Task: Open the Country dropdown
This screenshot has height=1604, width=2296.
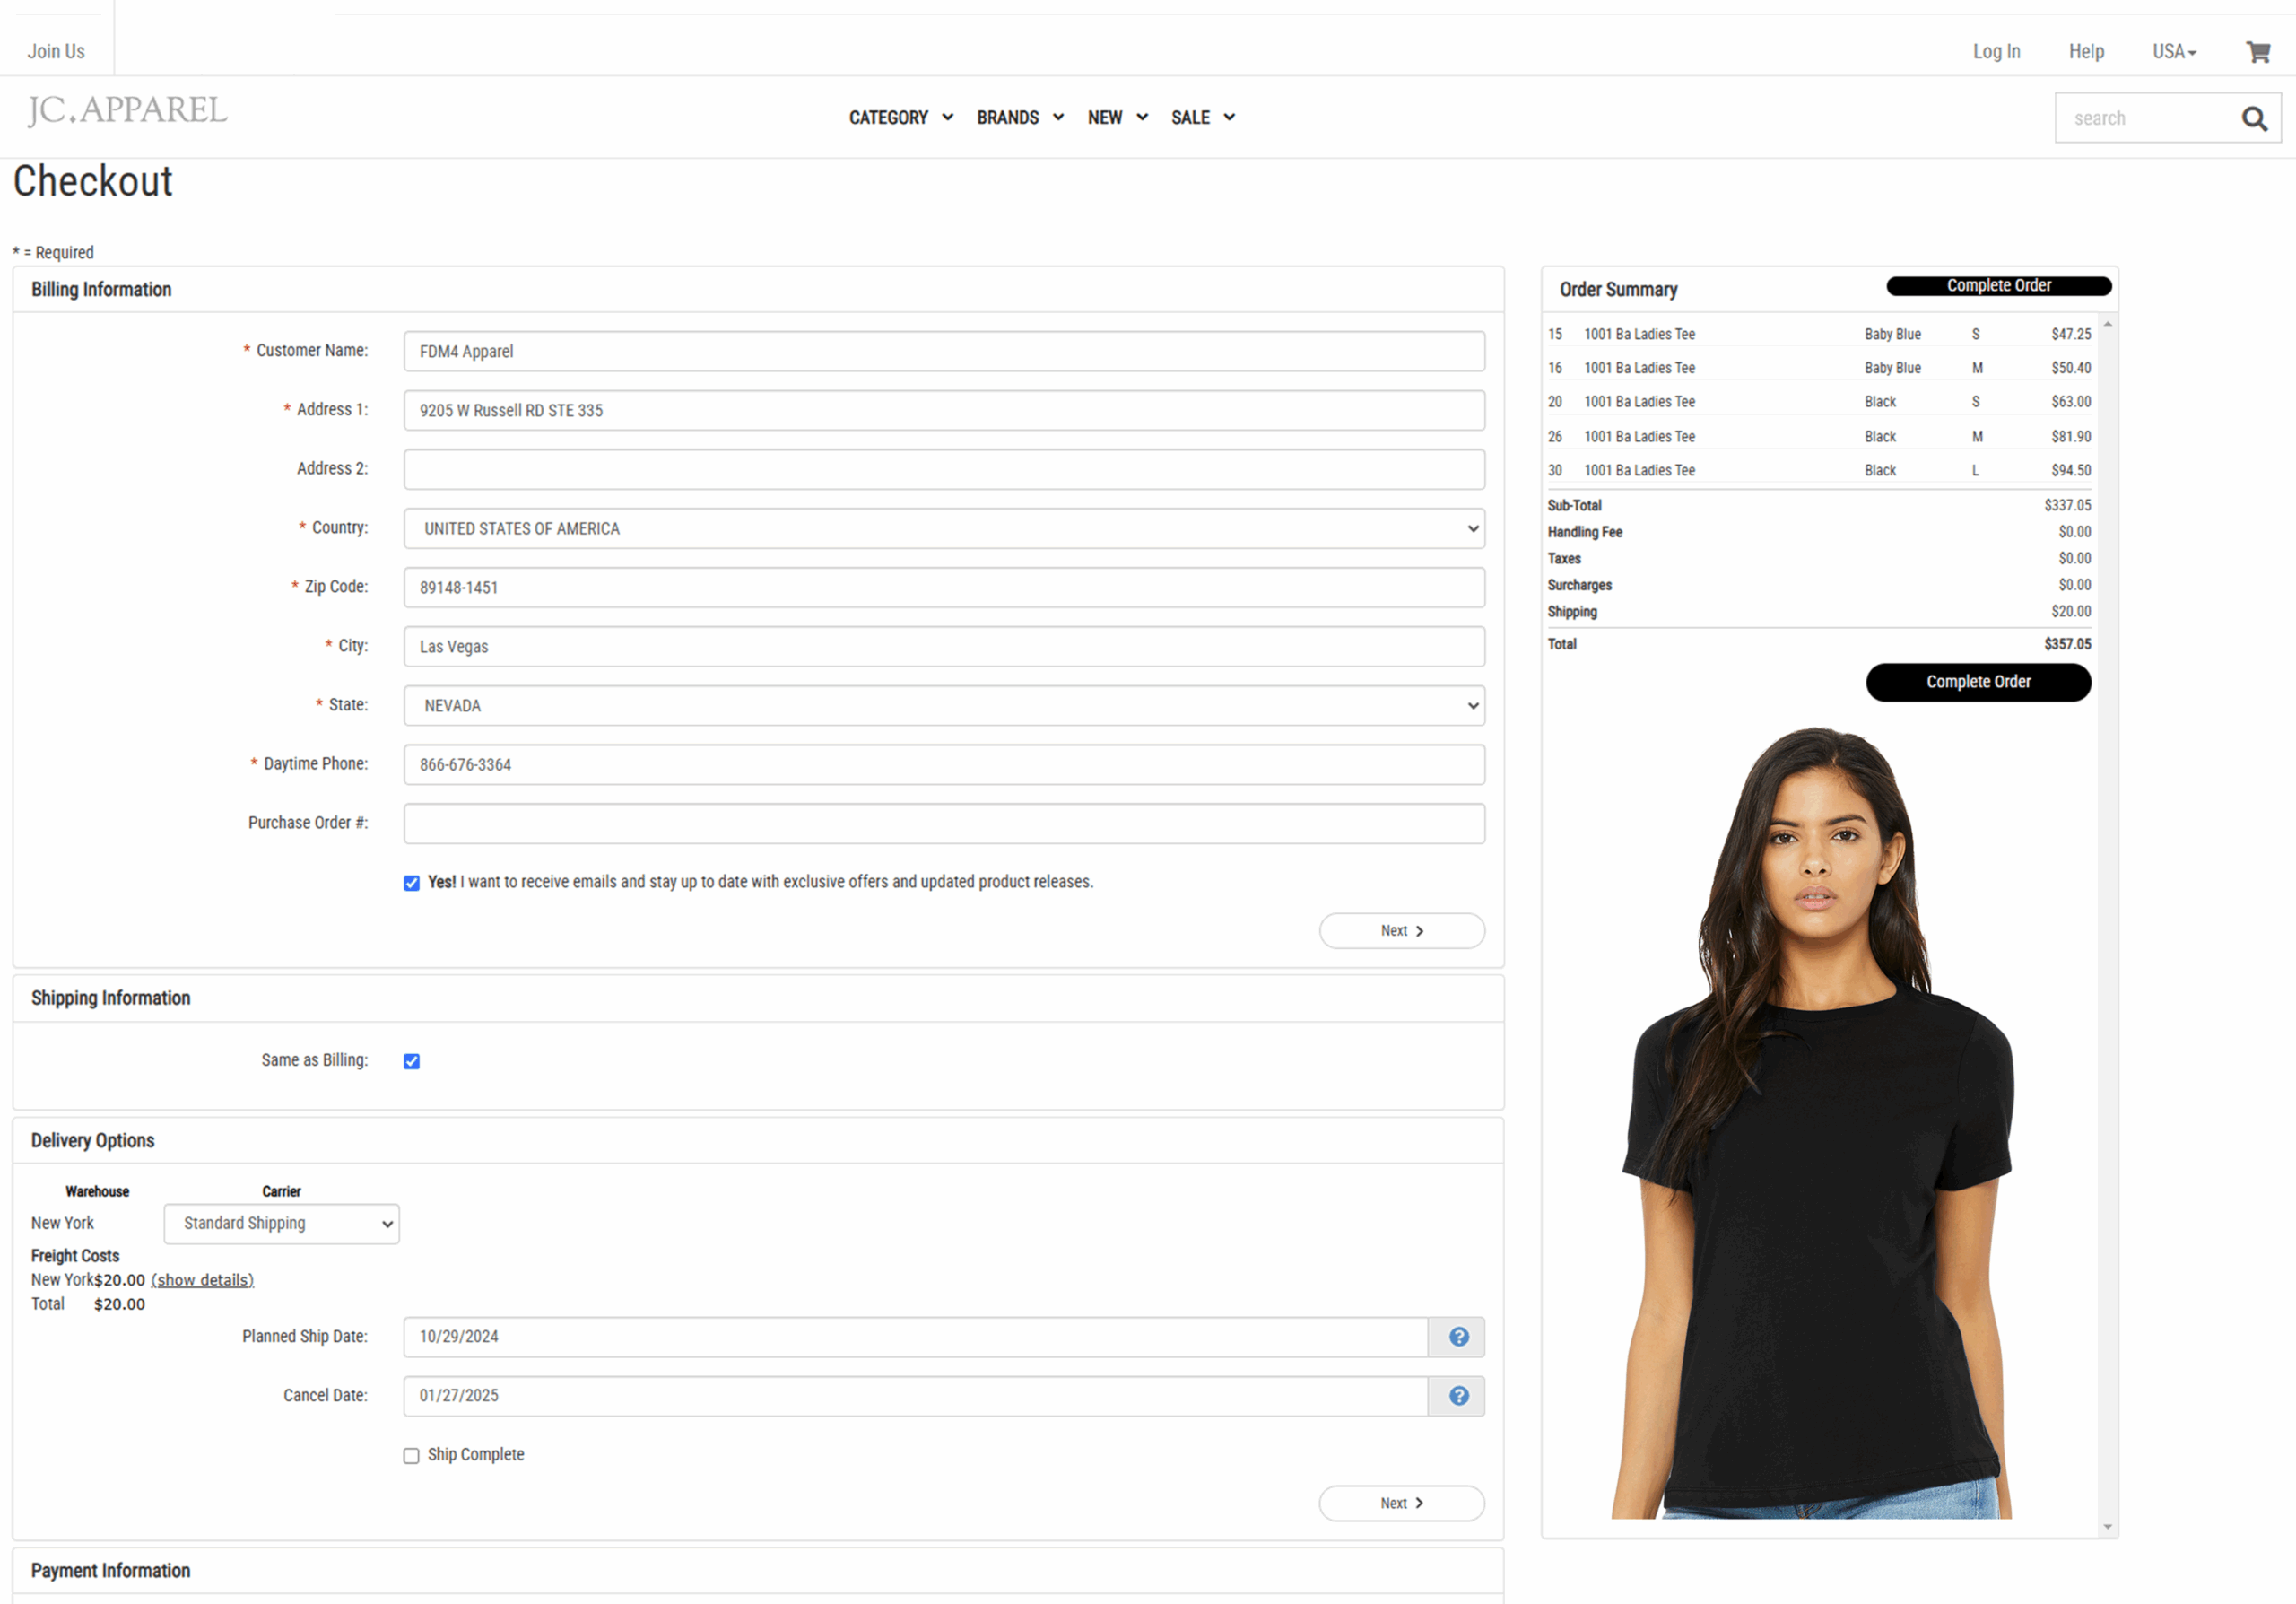Action: click(x=944, y=528)
